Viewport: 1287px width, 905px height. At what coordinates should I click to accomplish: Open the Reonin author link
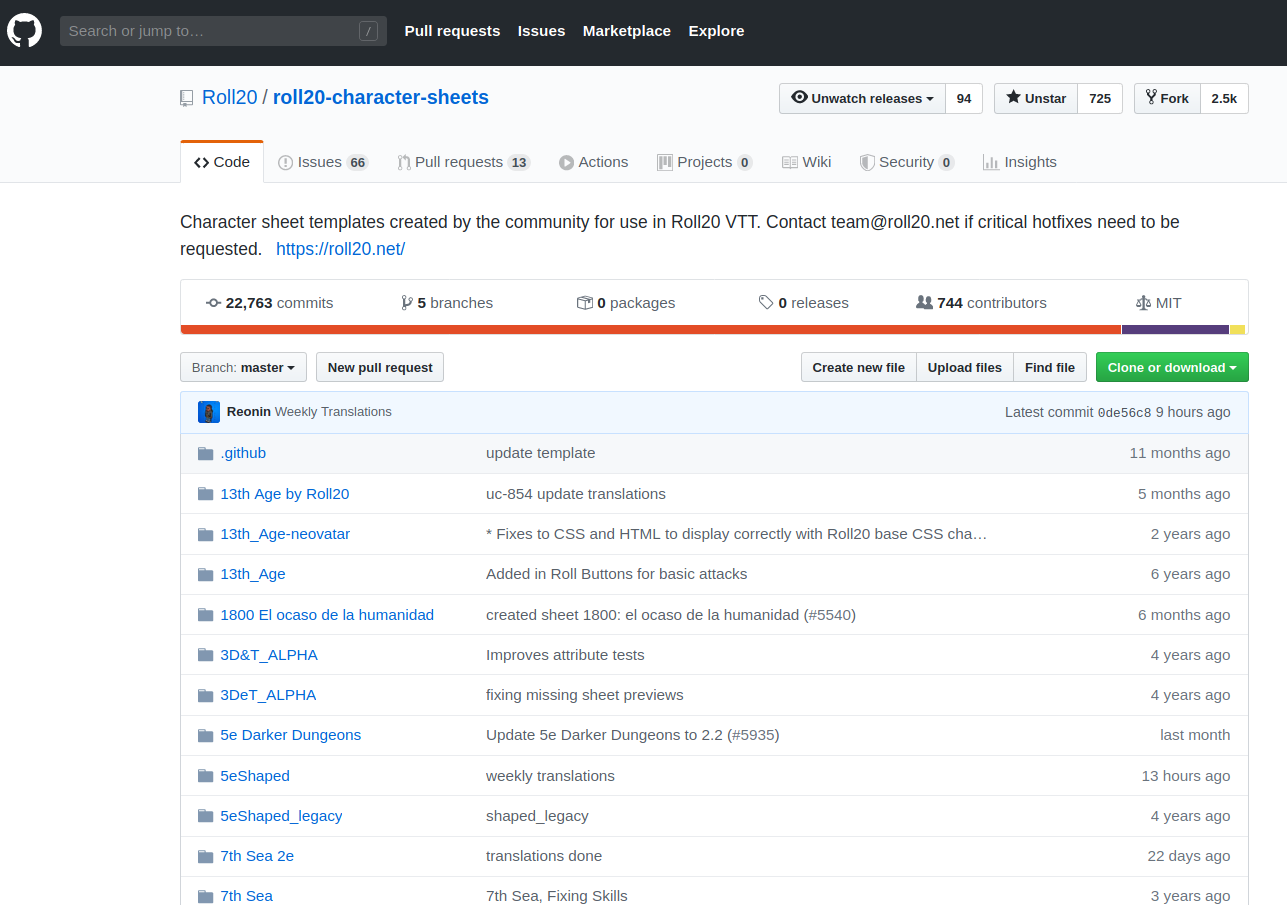(249, 412)
